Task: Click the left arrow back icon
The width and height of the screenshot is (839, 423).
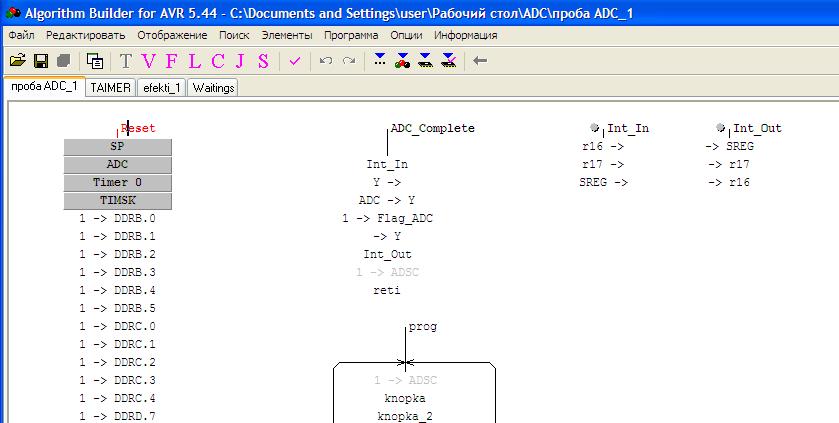Action: pos(480,61)
